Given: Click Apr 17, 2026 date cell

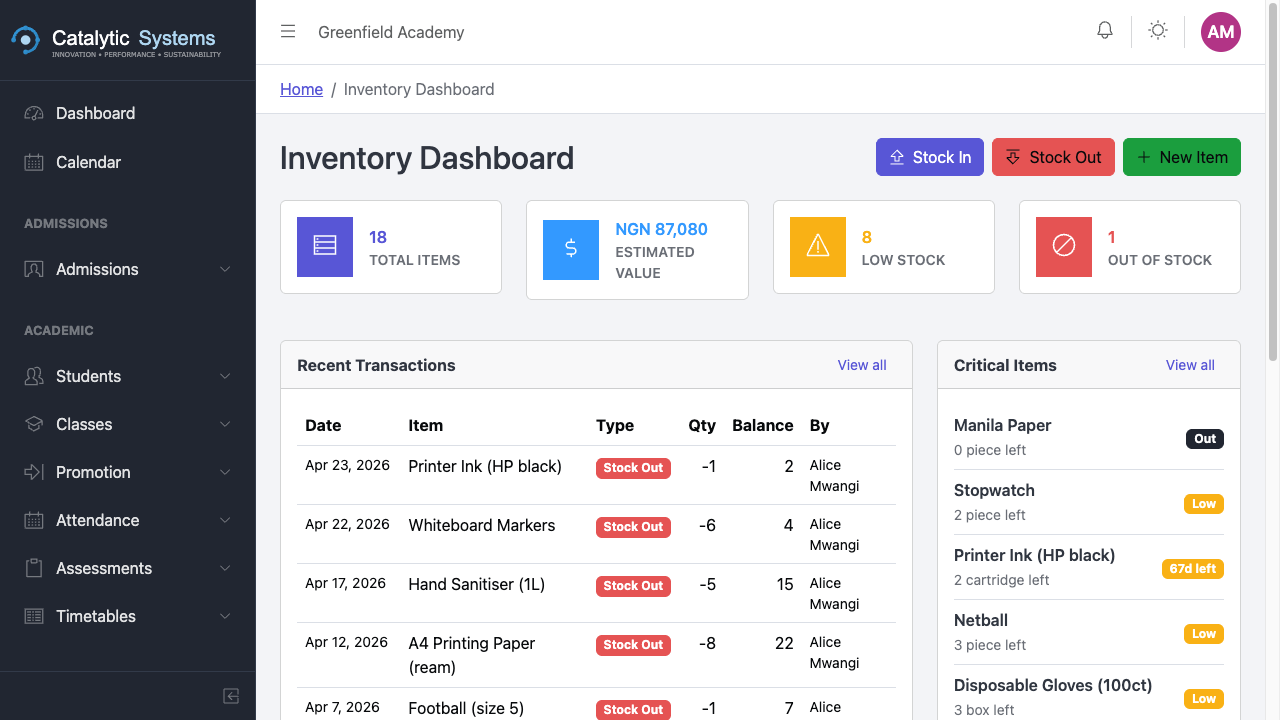Looking at the screenshot, I should coord(346,583).
